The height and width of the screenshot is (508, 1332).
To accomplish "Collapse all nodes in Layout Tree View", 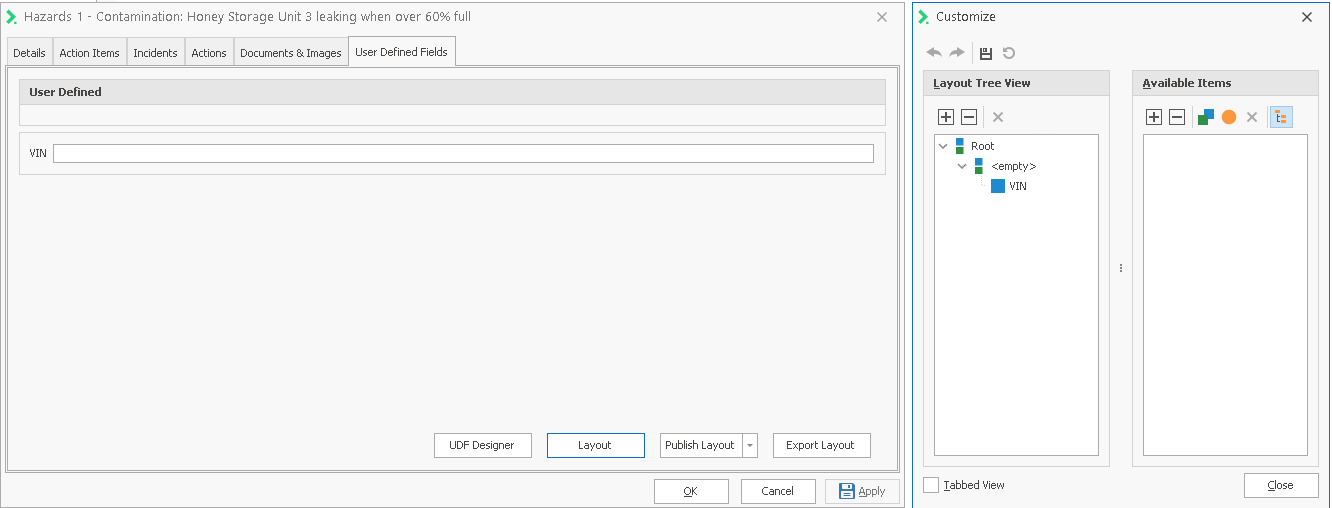I will point(968,117).
